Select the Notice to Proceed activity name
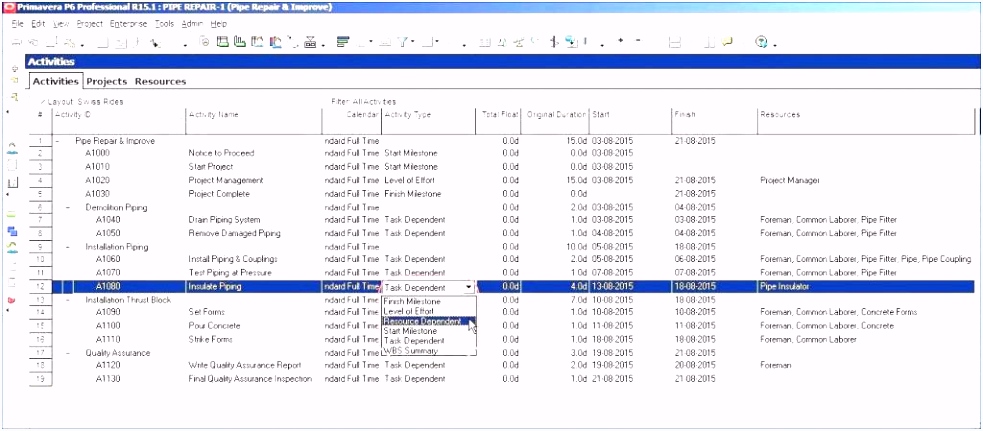The height and width of the screenshot is (431, 983). [221, 154]
